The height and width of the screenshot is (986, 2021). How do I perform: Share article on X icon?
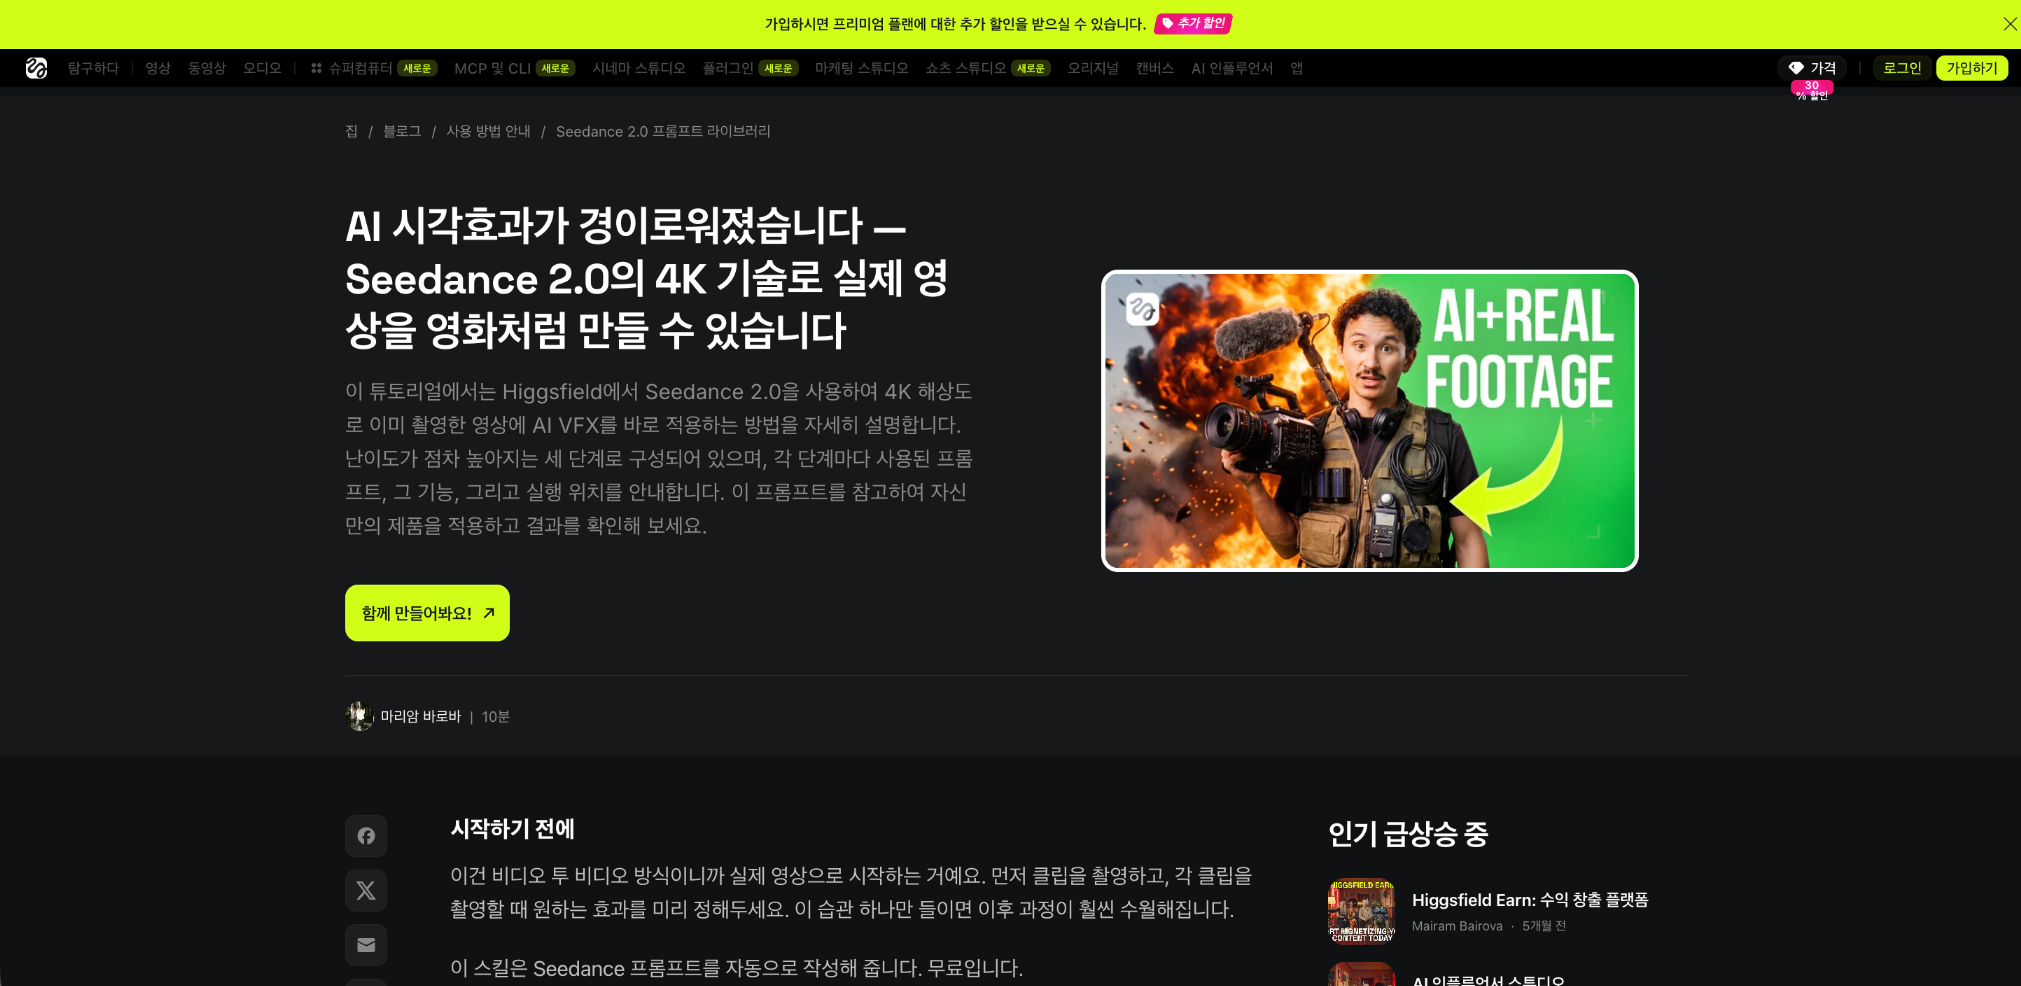[x=366, y=890]
